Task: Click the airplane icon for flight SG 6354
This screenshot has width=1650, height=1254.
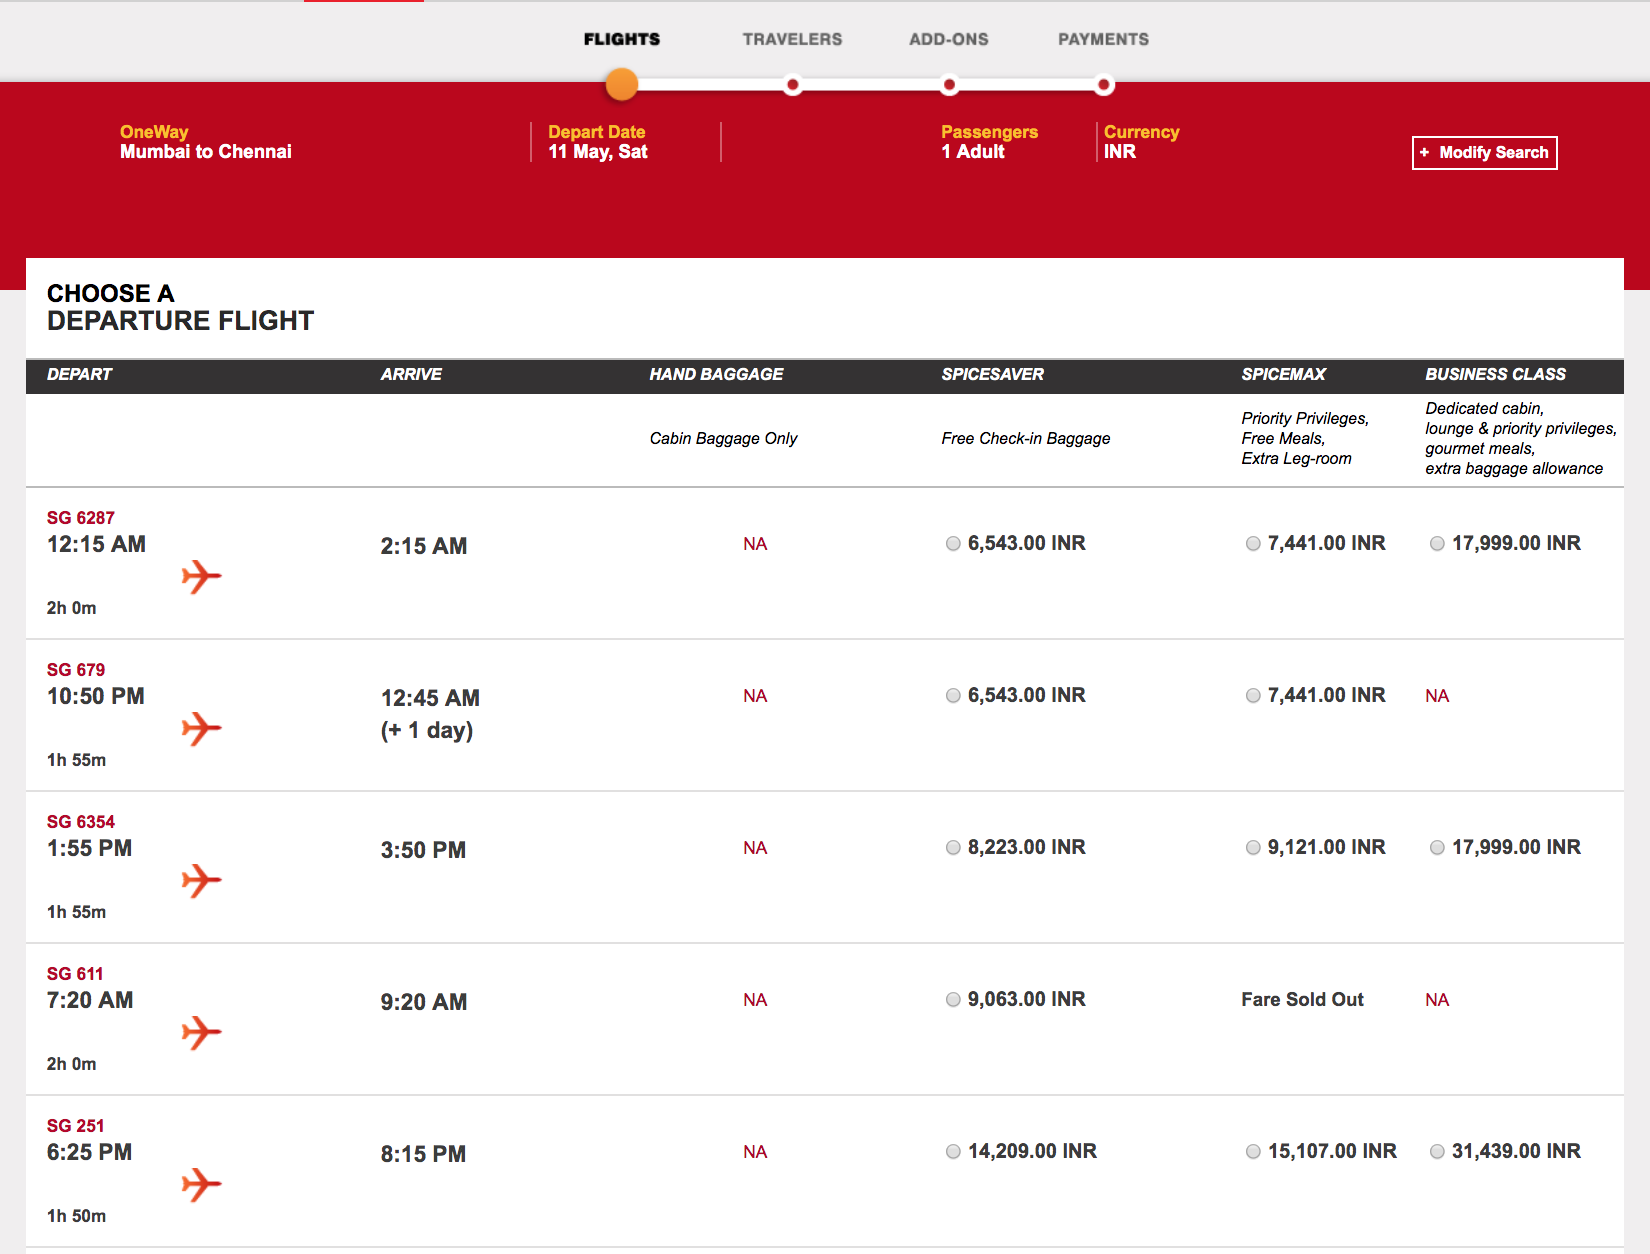Action: tap(201, 881)
